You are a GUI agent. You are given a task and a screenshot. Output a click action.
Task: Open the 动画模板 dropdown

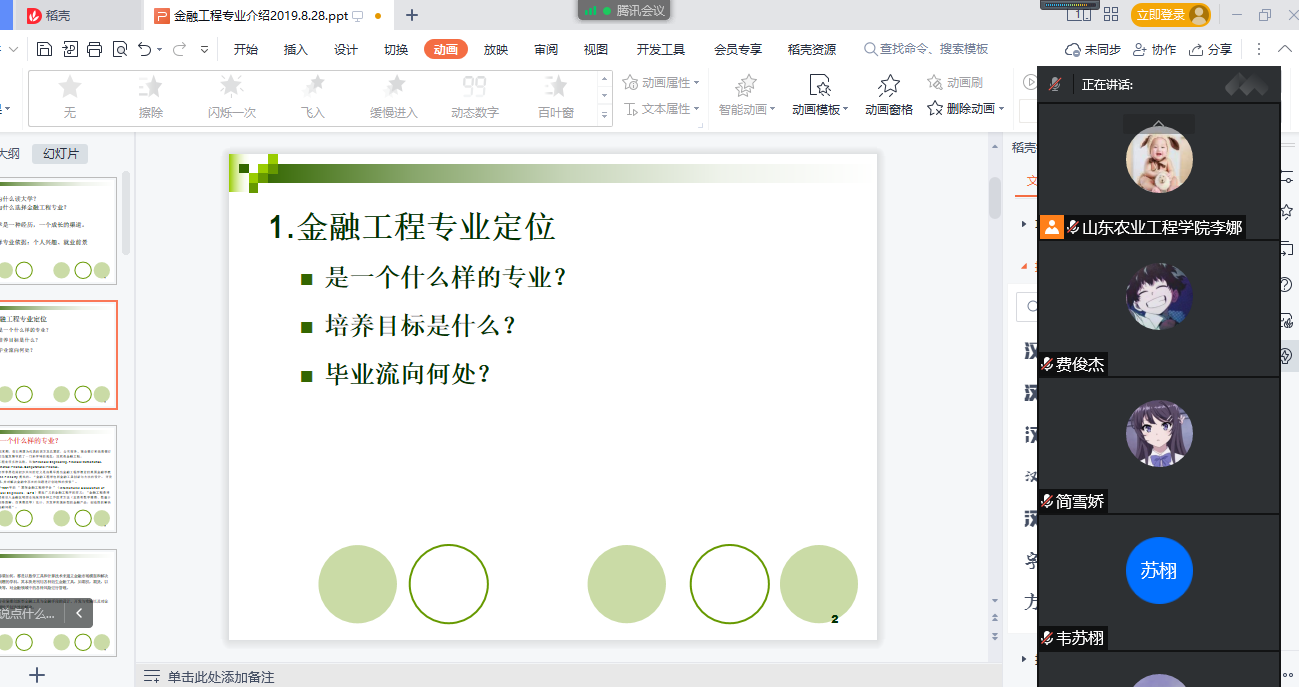[820, 94]
